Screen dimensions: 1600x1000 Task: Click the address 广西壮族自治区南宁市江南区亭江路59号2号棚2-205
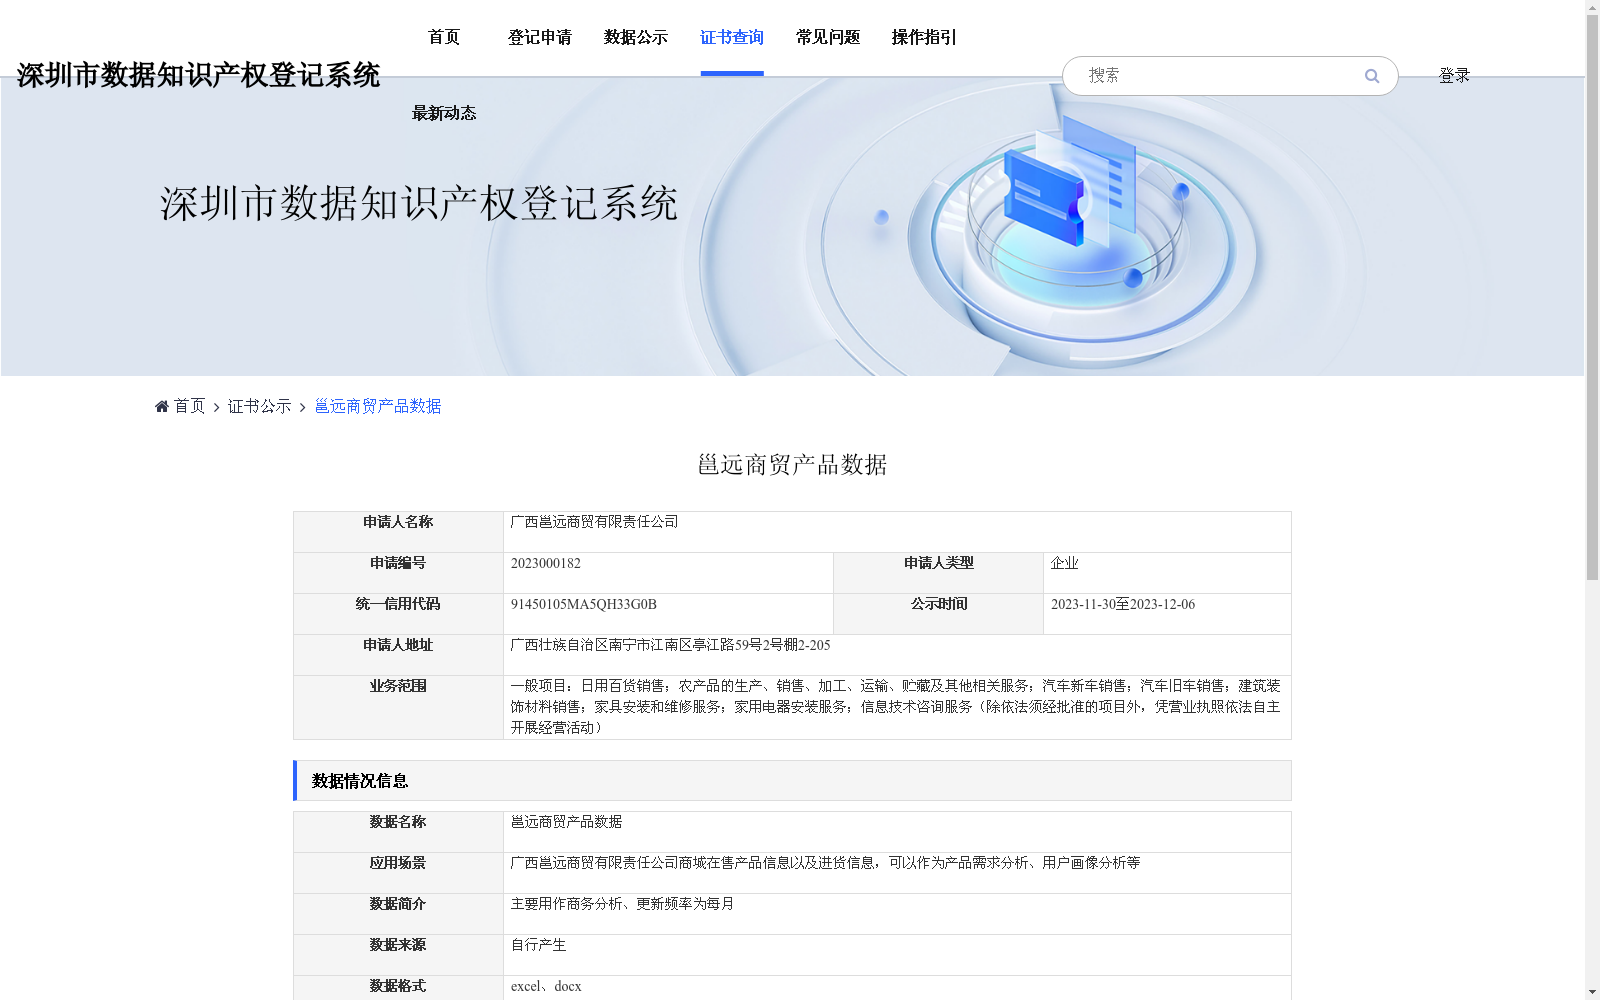(x=670, y=645)
